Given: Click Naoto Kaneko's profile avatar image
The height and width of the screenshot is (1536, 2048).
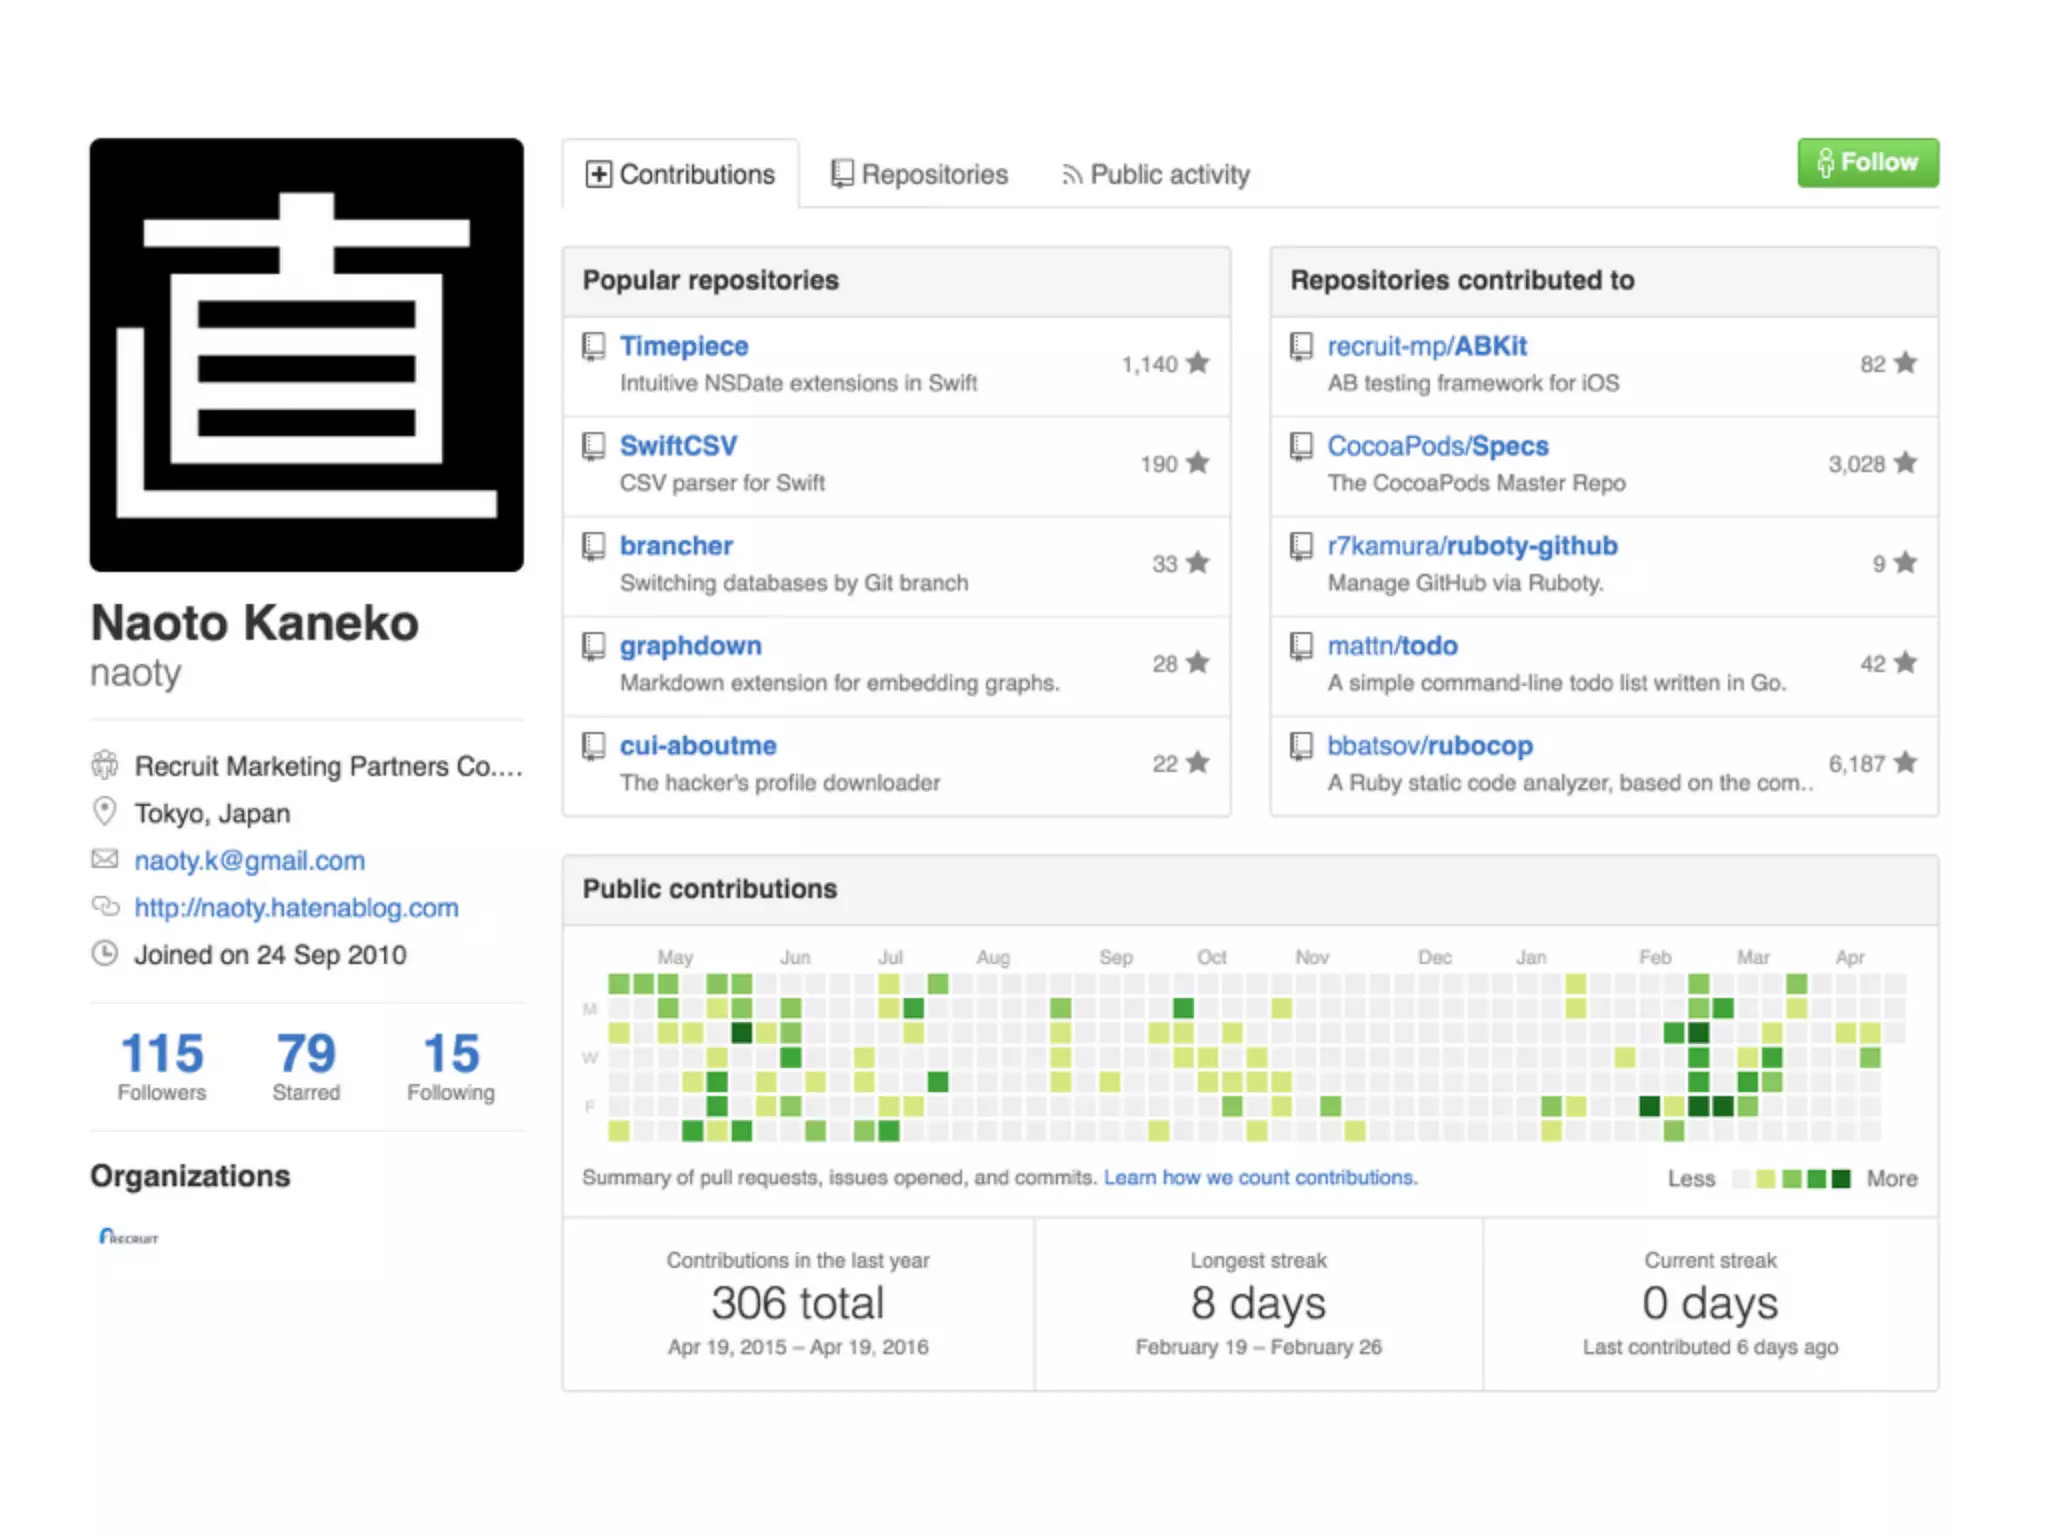Looking at the screenshot, I should click(x=307, y=355).
